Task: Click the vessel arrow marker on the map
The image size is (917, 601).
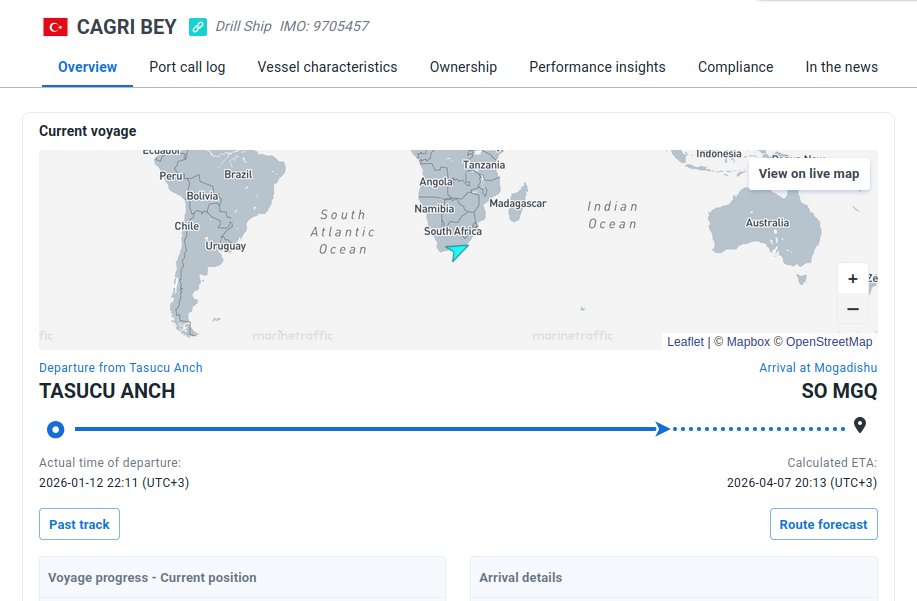Action: [456, 252]
